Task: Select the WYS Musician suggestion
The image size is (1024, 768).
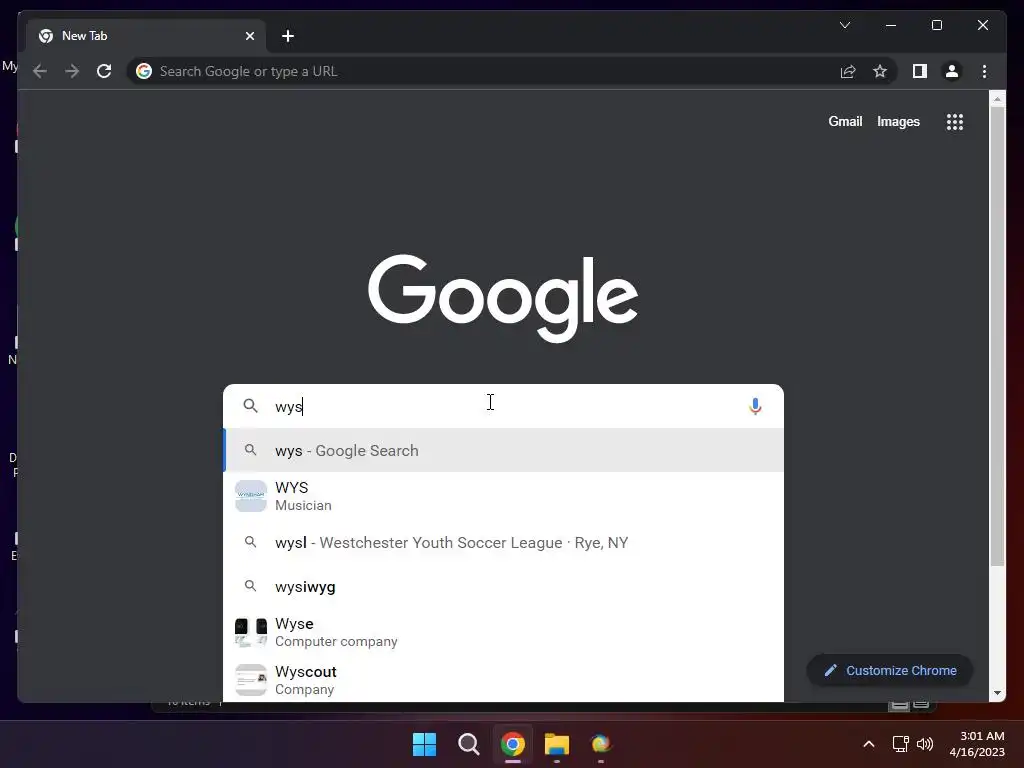Action: (x=504, y=496)
